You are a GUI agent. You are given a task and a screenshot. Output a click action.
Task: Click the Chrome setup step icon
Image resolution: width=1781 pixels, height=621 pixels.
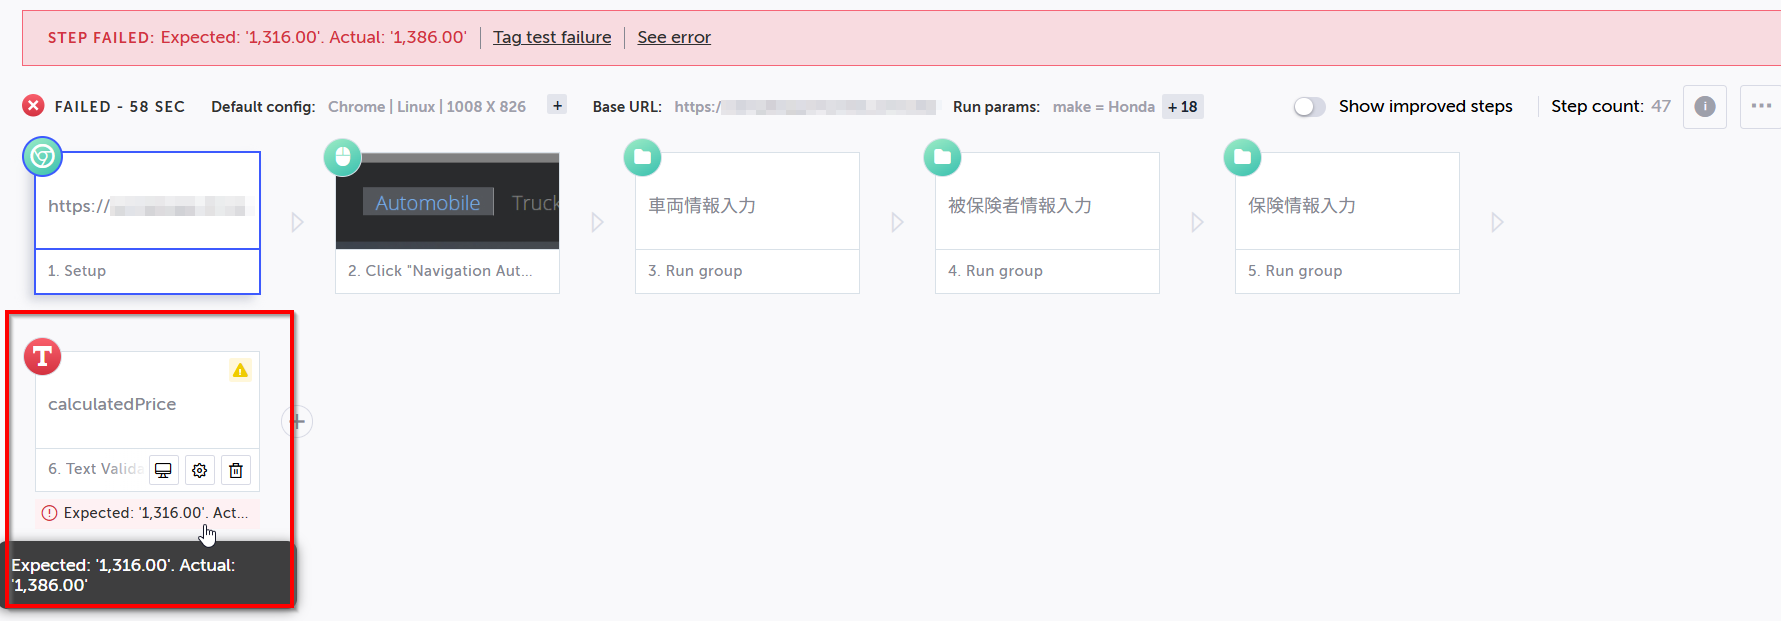43,157
